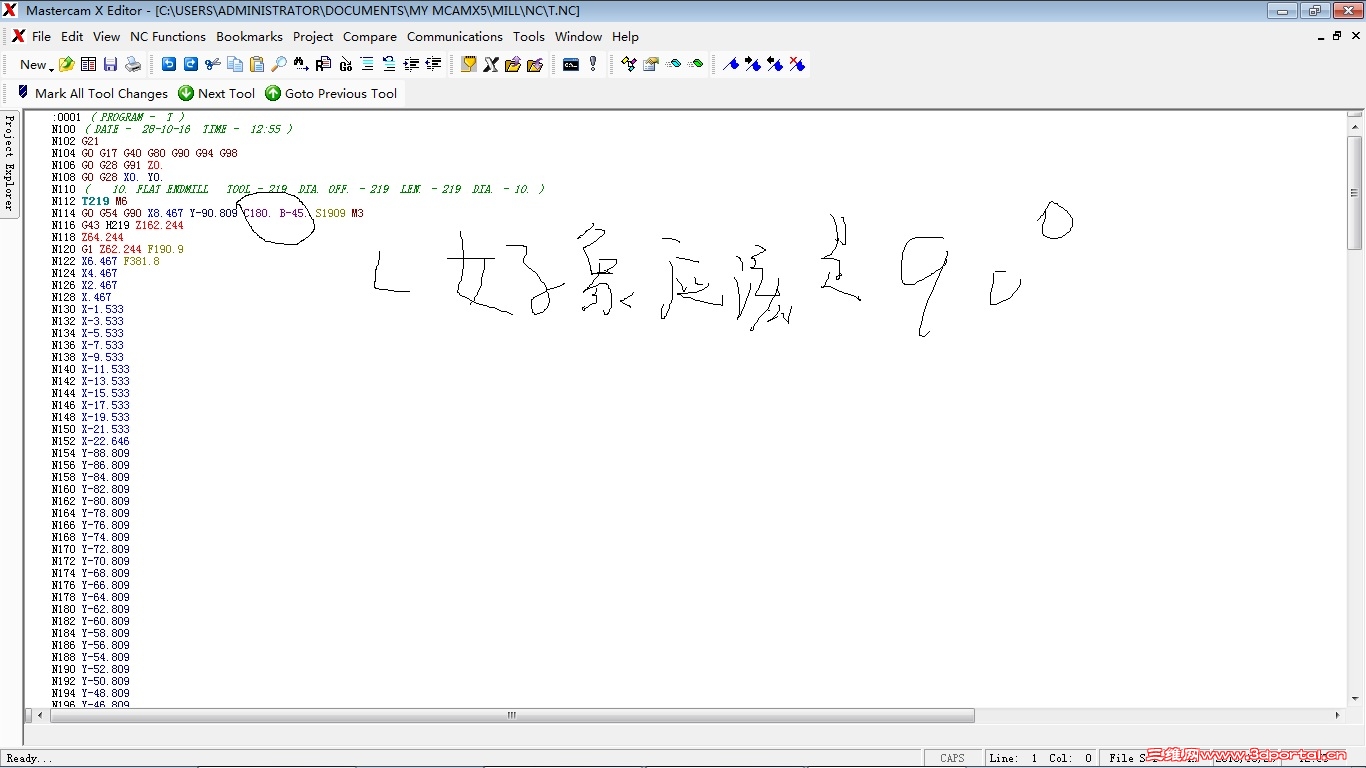Click the horizontal scrollbar thumb
1366x768 pixels.
pyautogui.click(x=512, y=715)
